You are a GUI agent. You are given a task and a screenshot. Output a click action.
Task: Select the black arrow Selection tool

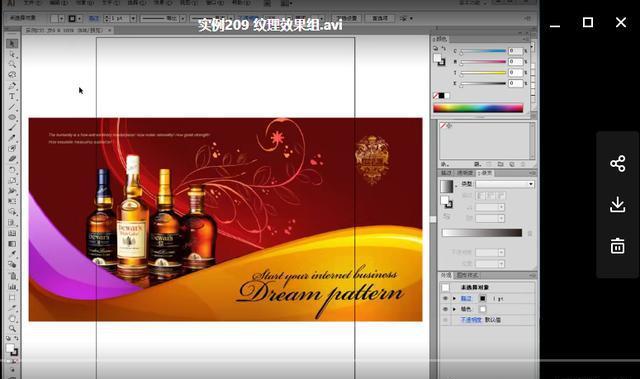(12, 44)
